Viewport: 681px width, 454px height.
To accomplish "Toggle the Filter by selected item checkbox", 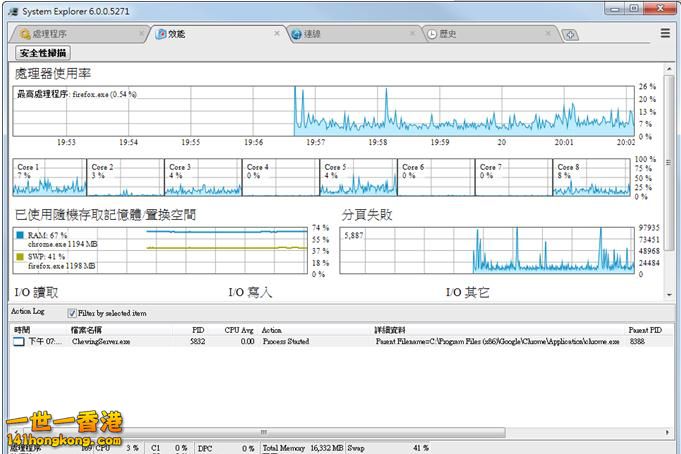I will (71, 313).
